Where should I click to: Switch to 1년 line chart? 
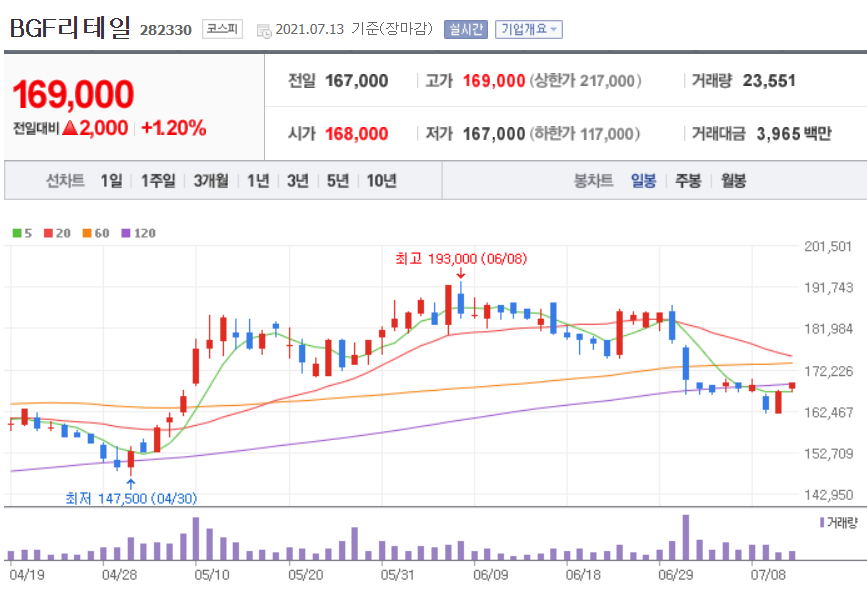tap(258, 180)
